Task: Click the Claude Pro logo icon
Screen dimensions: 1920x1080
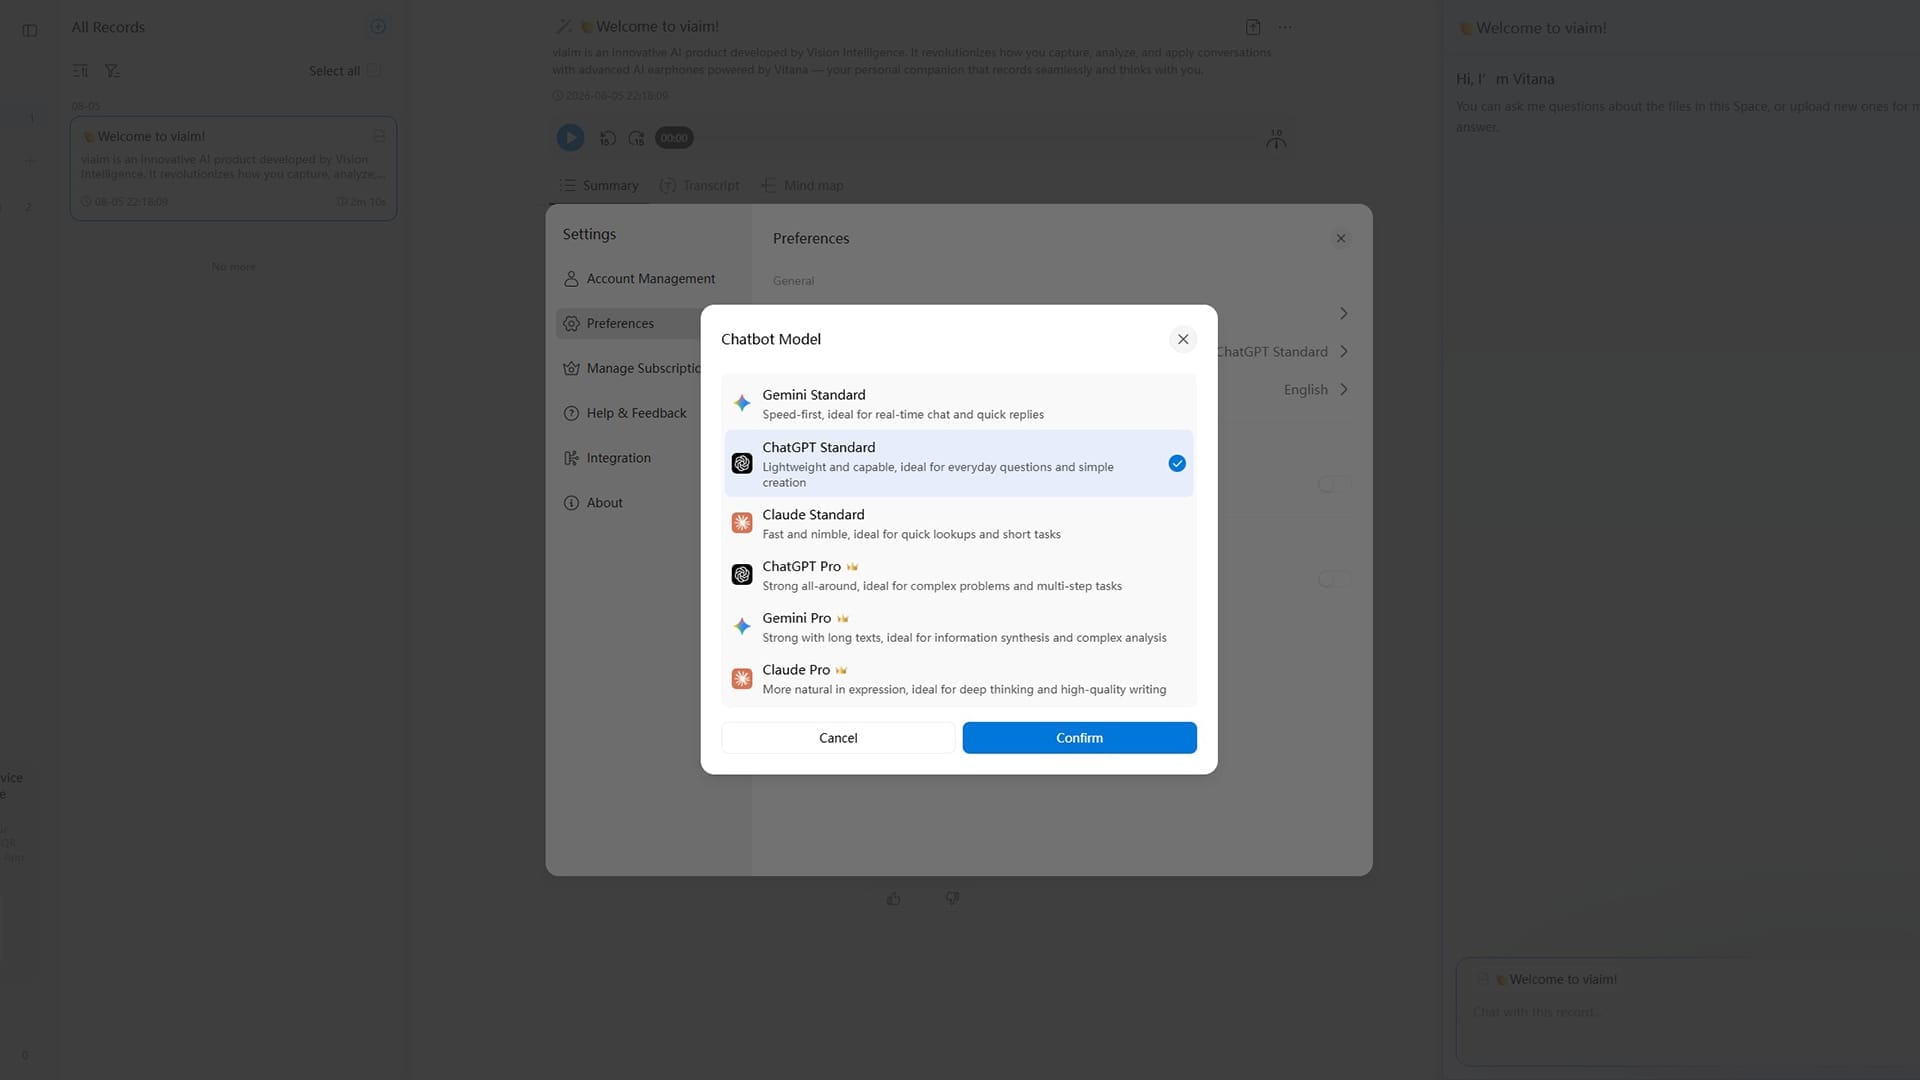Action: [x=742, y=679]
